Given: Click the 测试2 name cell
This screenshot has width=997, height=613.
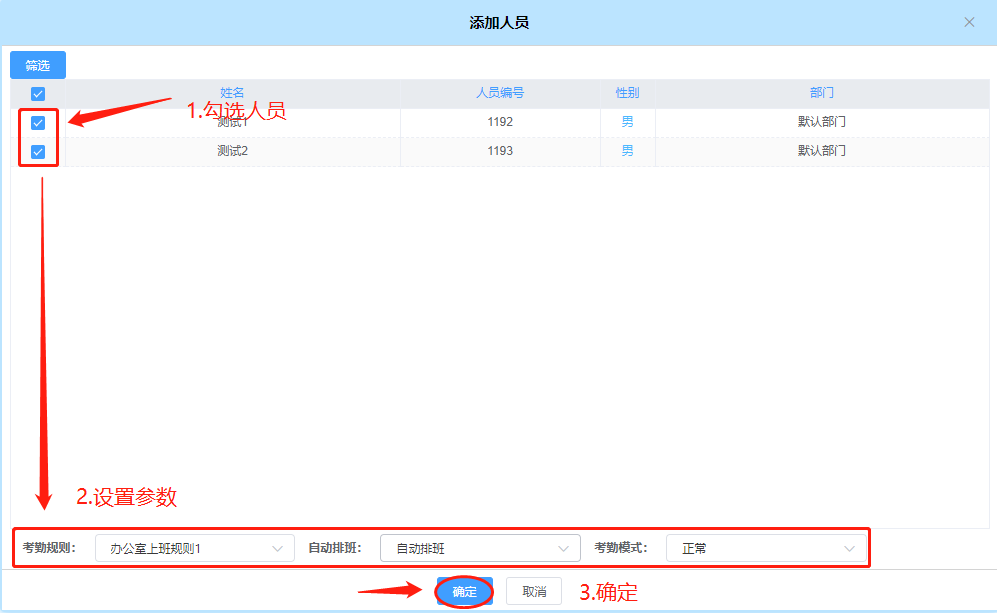Looking at the screenshot, I should point(232,151).
